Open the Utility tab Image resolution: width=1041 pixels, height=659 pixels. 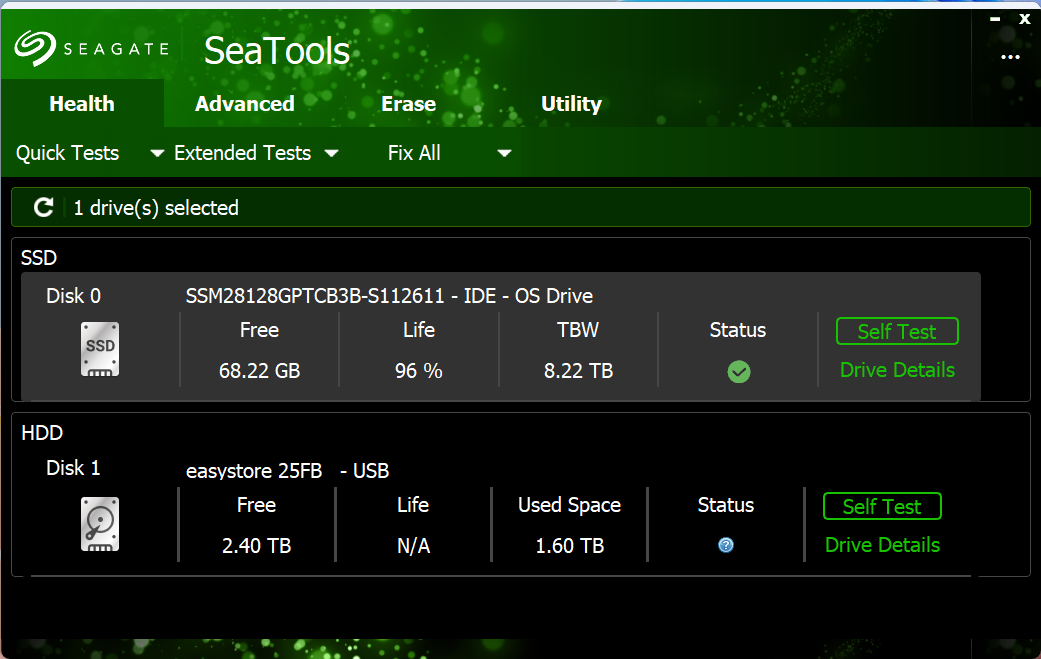(571, 103)
